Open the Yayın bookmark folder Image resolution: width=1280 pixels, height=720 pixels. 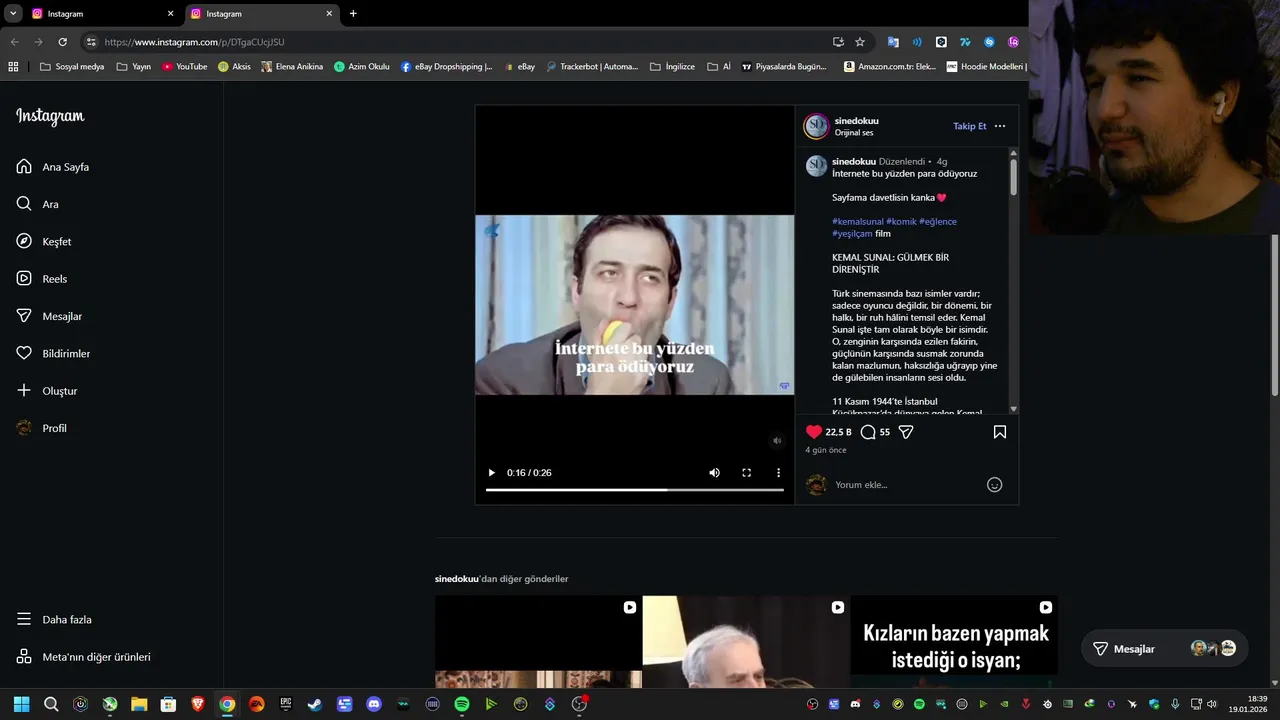coord(134,67)
